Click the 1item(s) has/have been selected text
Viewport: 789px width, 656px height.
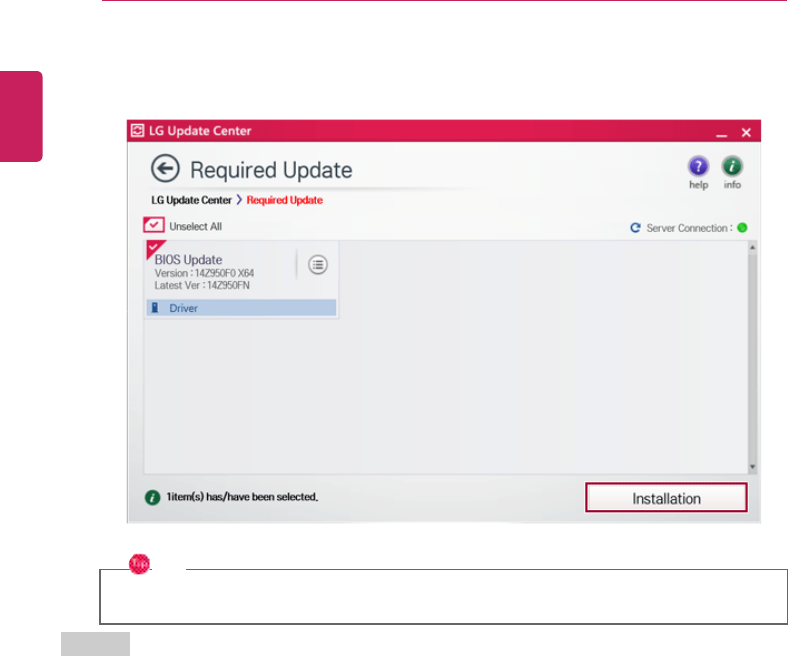tap(242, 497)
